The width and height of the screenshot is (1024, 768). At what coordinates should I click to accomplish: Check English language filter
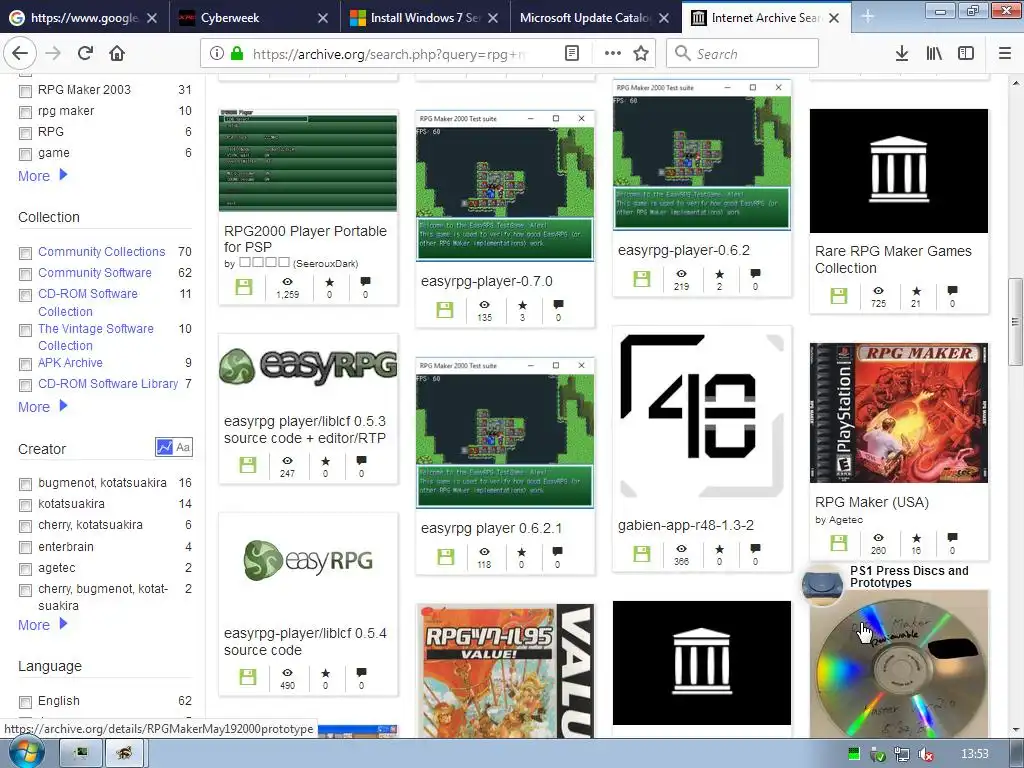(x=25, y=702)
